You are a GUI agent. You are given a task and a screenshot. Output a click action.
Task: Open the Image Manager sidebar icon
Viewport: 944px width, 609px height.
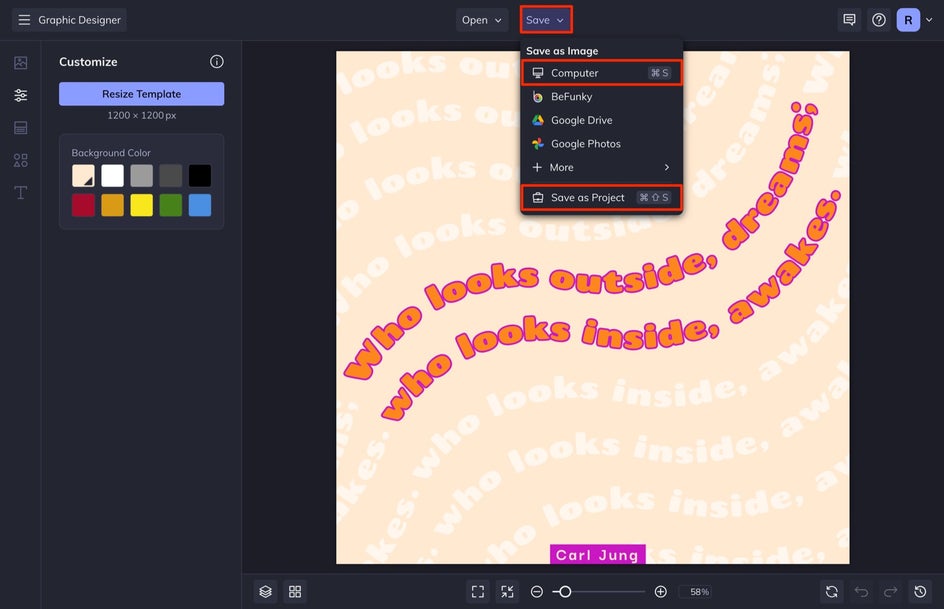tap(20, 63)
